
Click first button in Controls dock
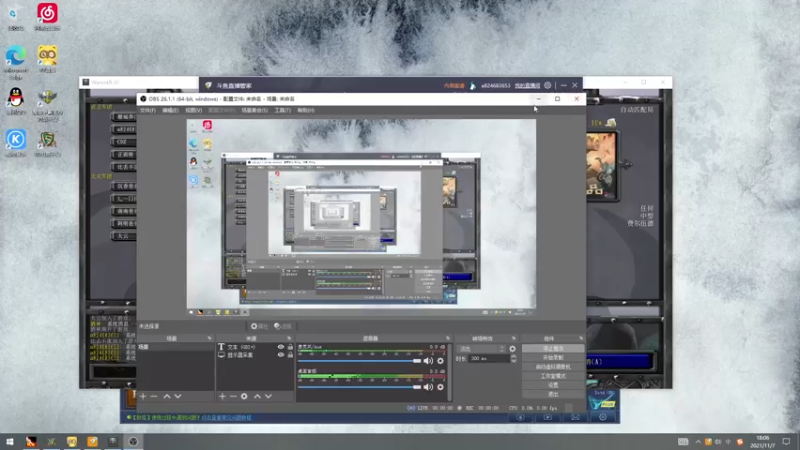(x=553, y=348)
